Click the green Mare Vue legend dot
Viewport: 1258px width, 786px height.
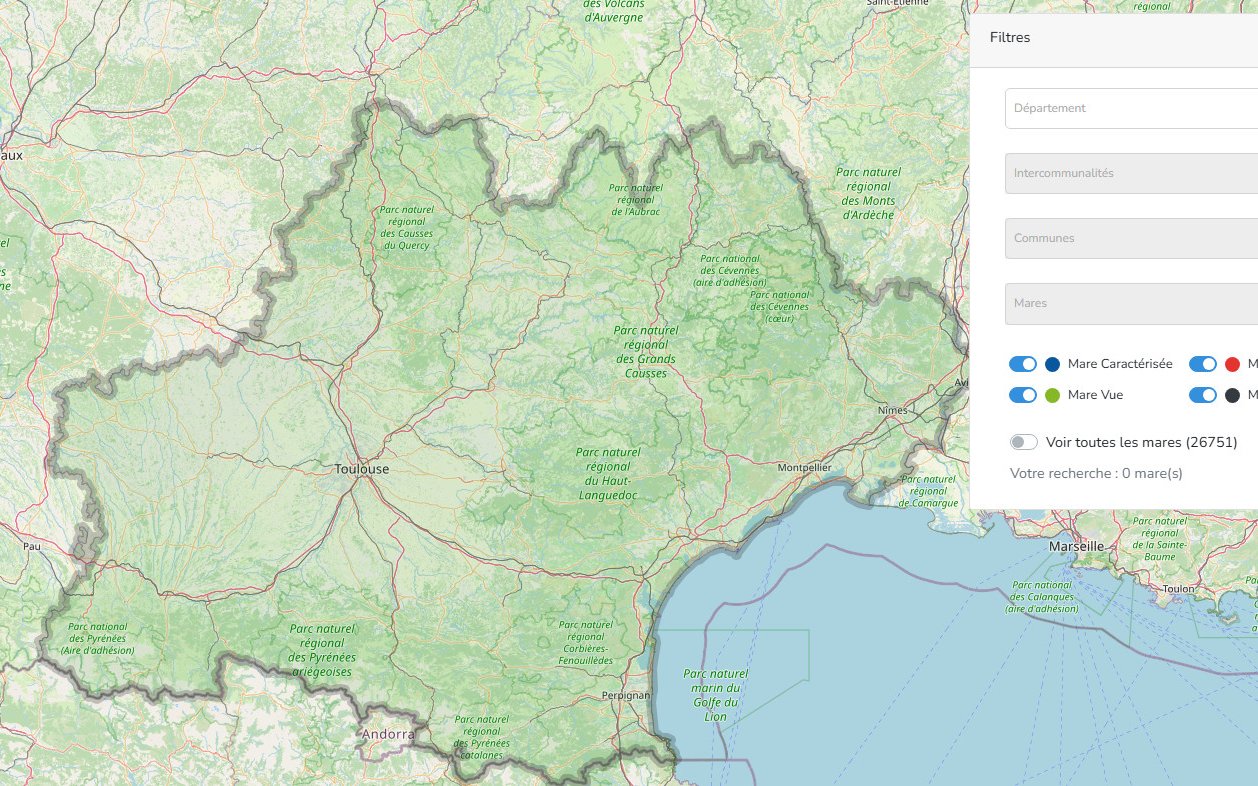coord(1052,395)
